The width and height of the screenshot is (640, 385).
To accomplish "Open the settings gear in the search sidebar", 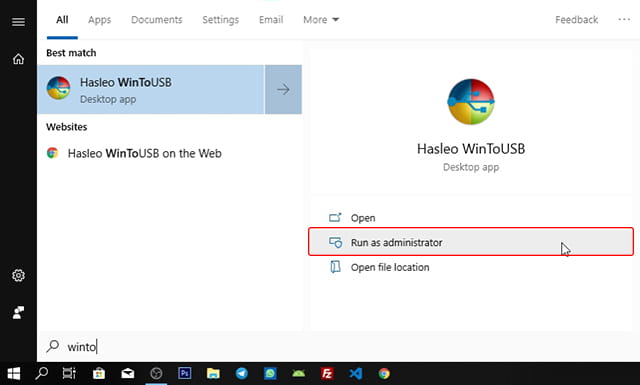I will [x=18, y=276].
